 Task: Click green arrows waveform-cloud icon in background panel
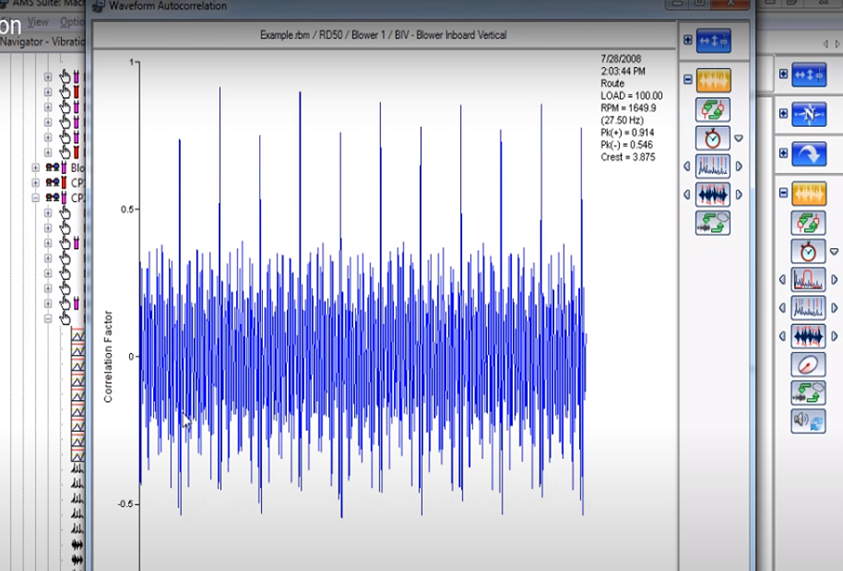pos(808,392)
